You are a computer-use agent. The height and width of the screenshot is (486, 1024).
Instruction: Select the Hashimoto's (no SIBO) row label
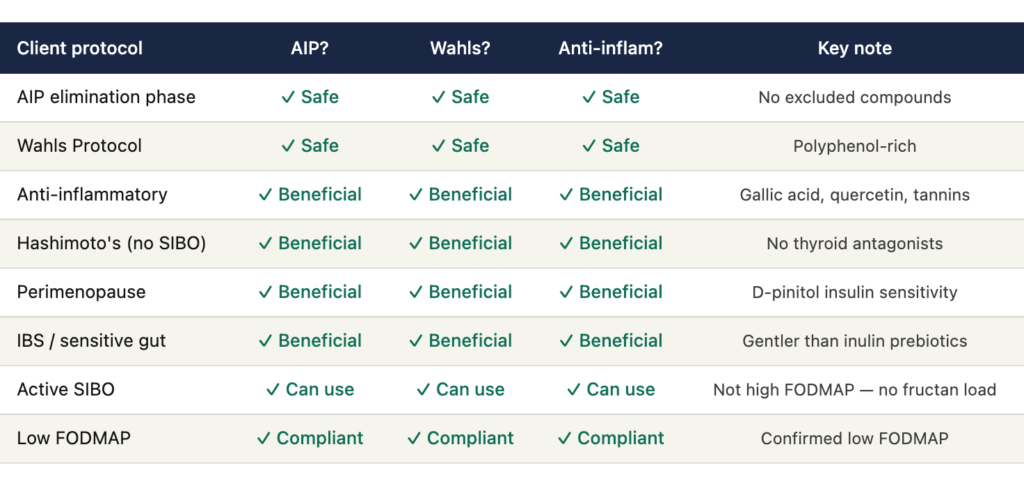(111, 243)
